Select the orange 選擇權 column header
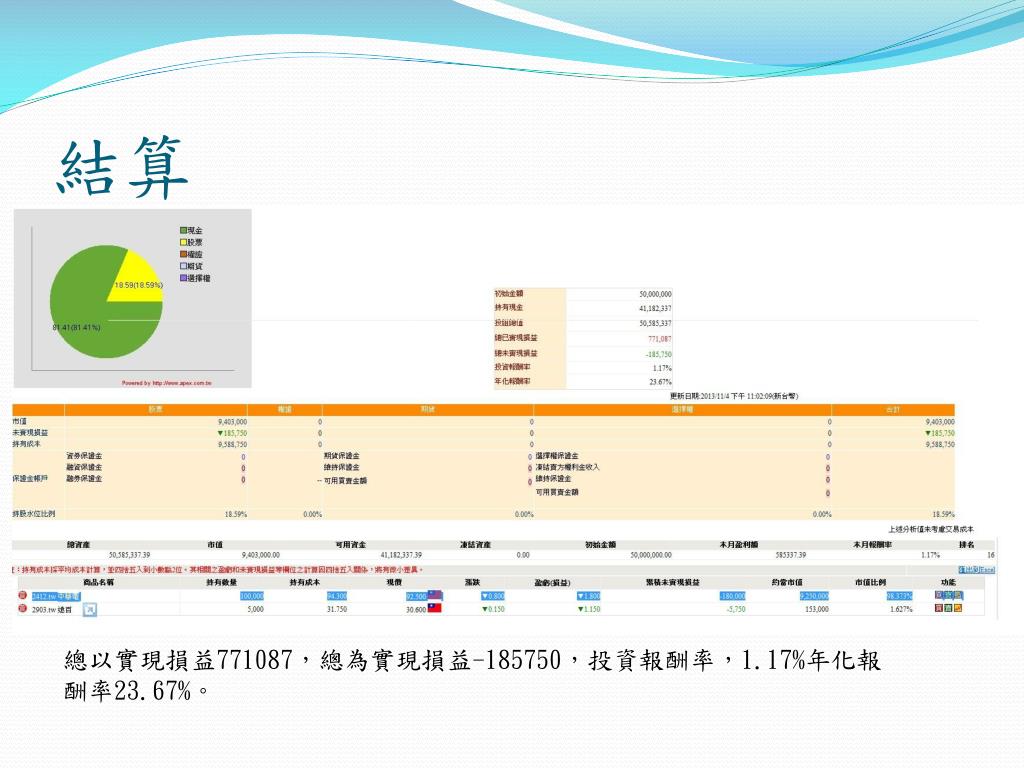1024x768 pixels. tap(682, 409)
